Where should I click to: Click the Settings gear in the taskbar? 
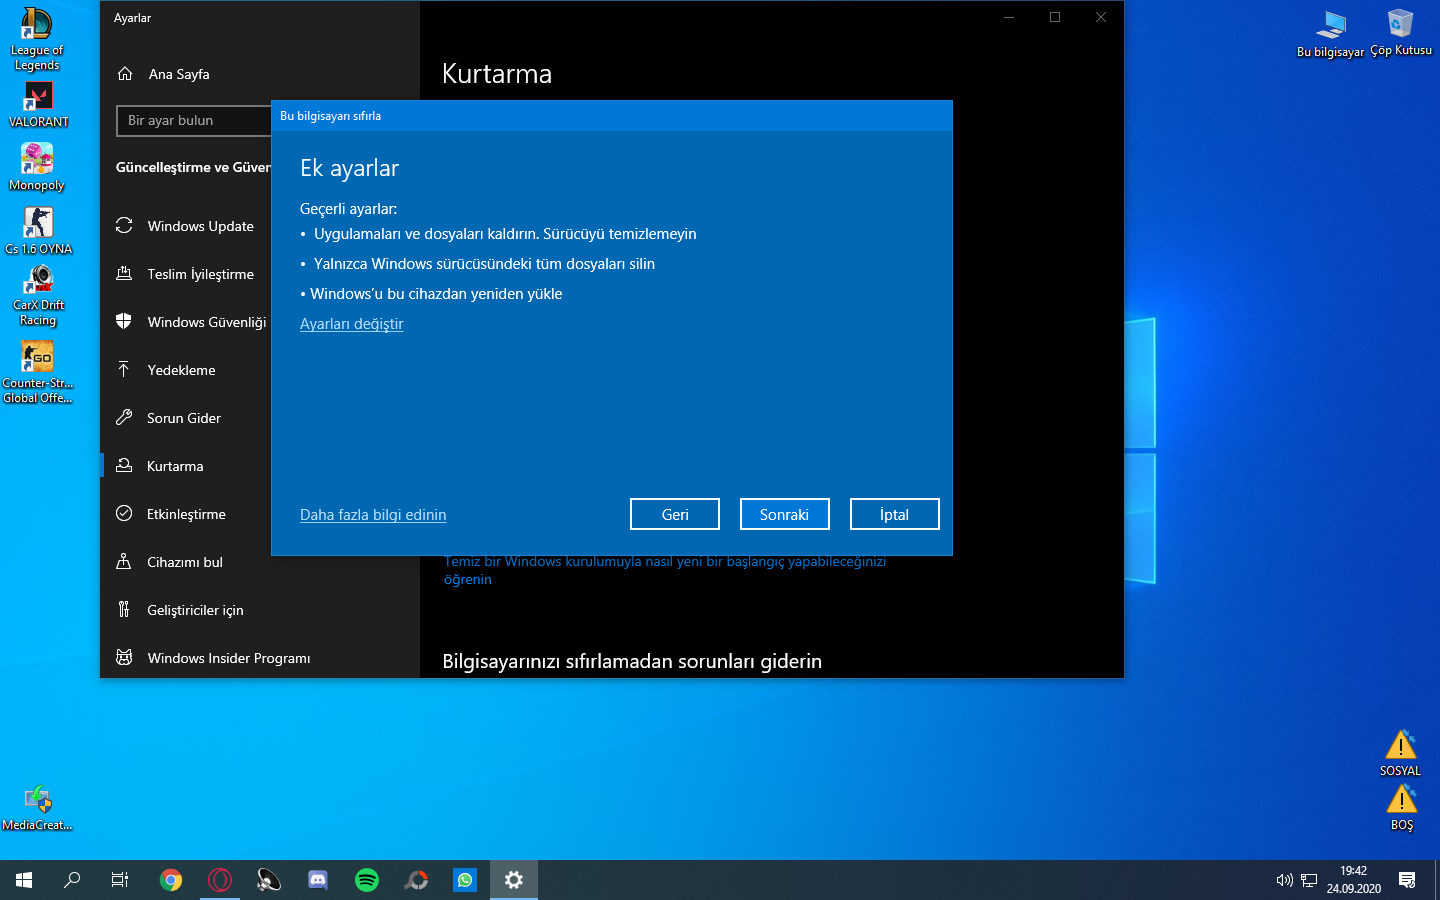coord(514,880)
